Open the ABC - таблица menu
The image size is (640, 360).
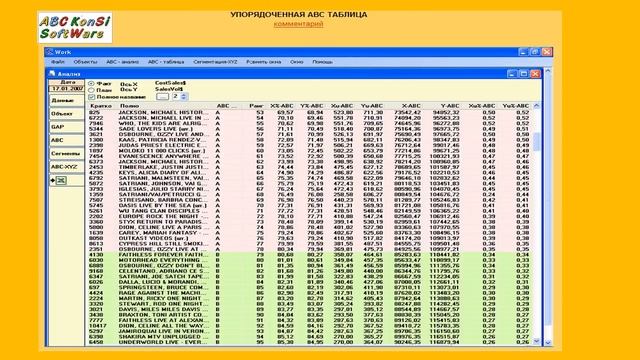(x=166, y=62)
